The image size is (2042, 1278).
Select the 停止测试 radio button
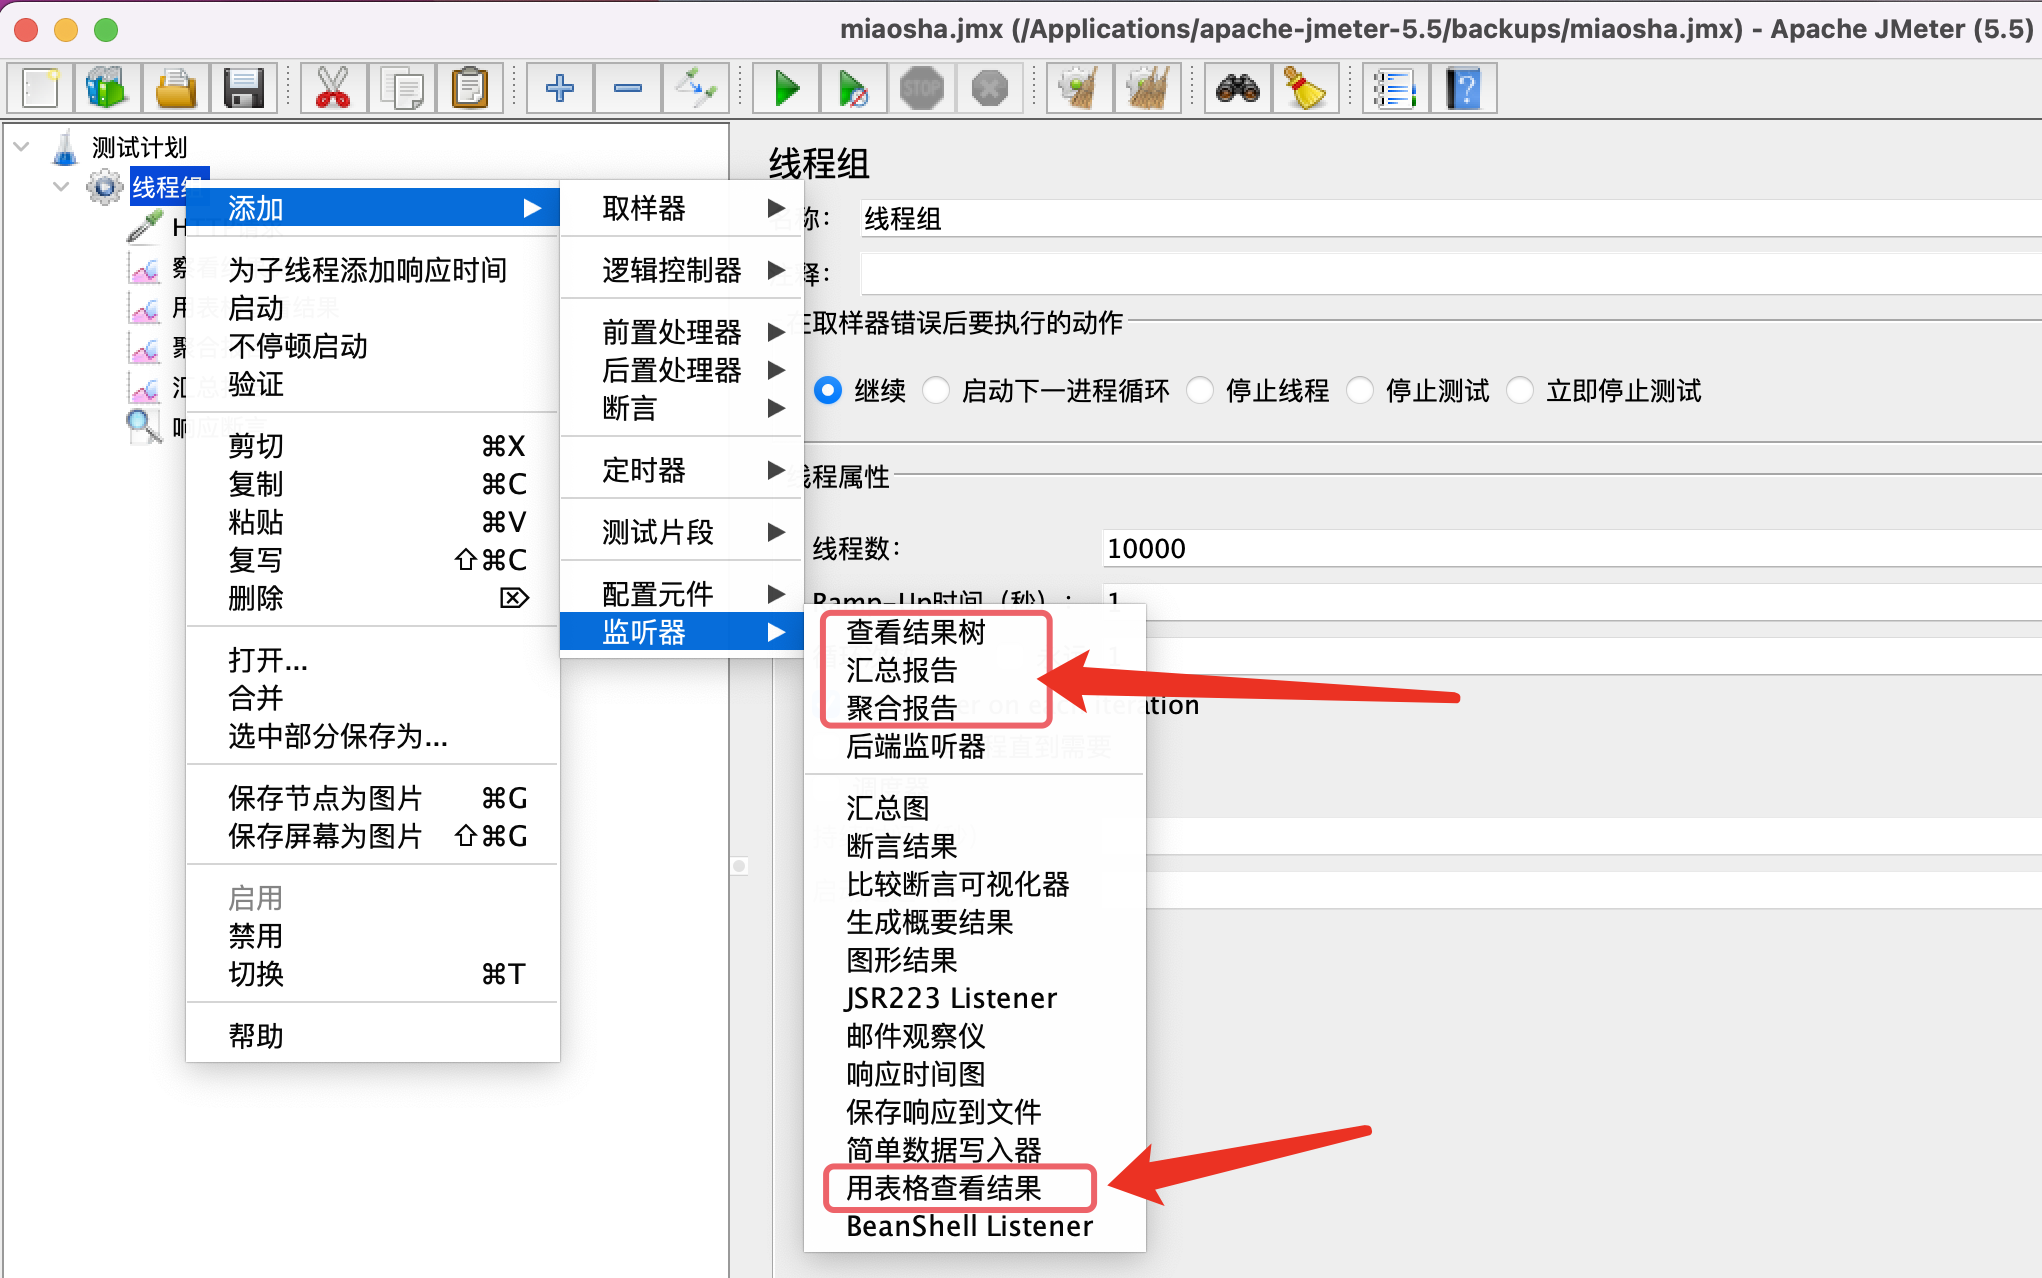click(1360, 390)
